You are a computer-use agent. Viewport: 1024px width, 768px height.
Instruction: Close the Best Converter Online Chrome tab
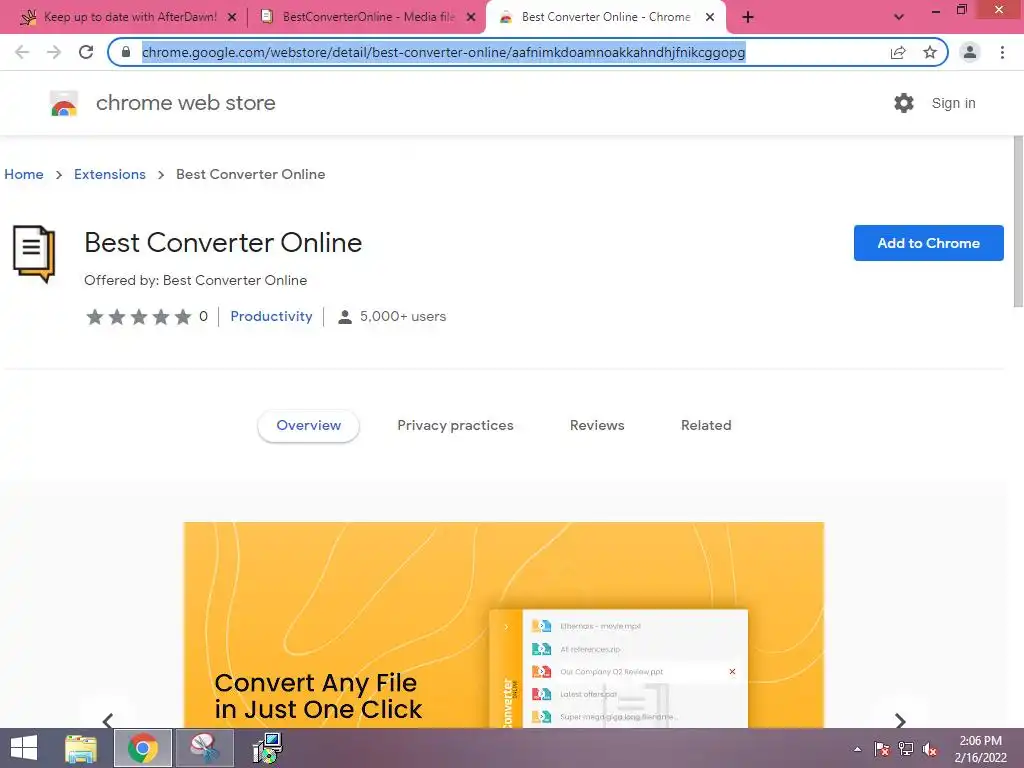[710, 18]
